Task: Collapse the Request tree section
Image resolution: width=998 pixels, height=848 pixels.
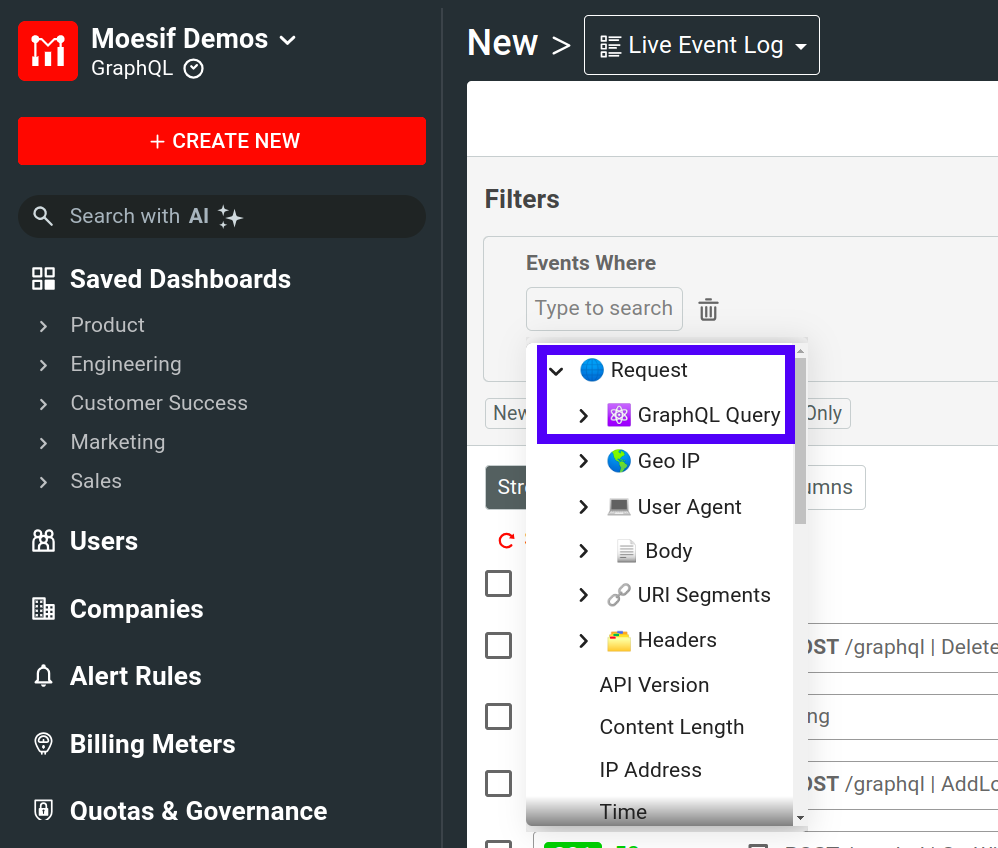Action: [x=555, y=370]
